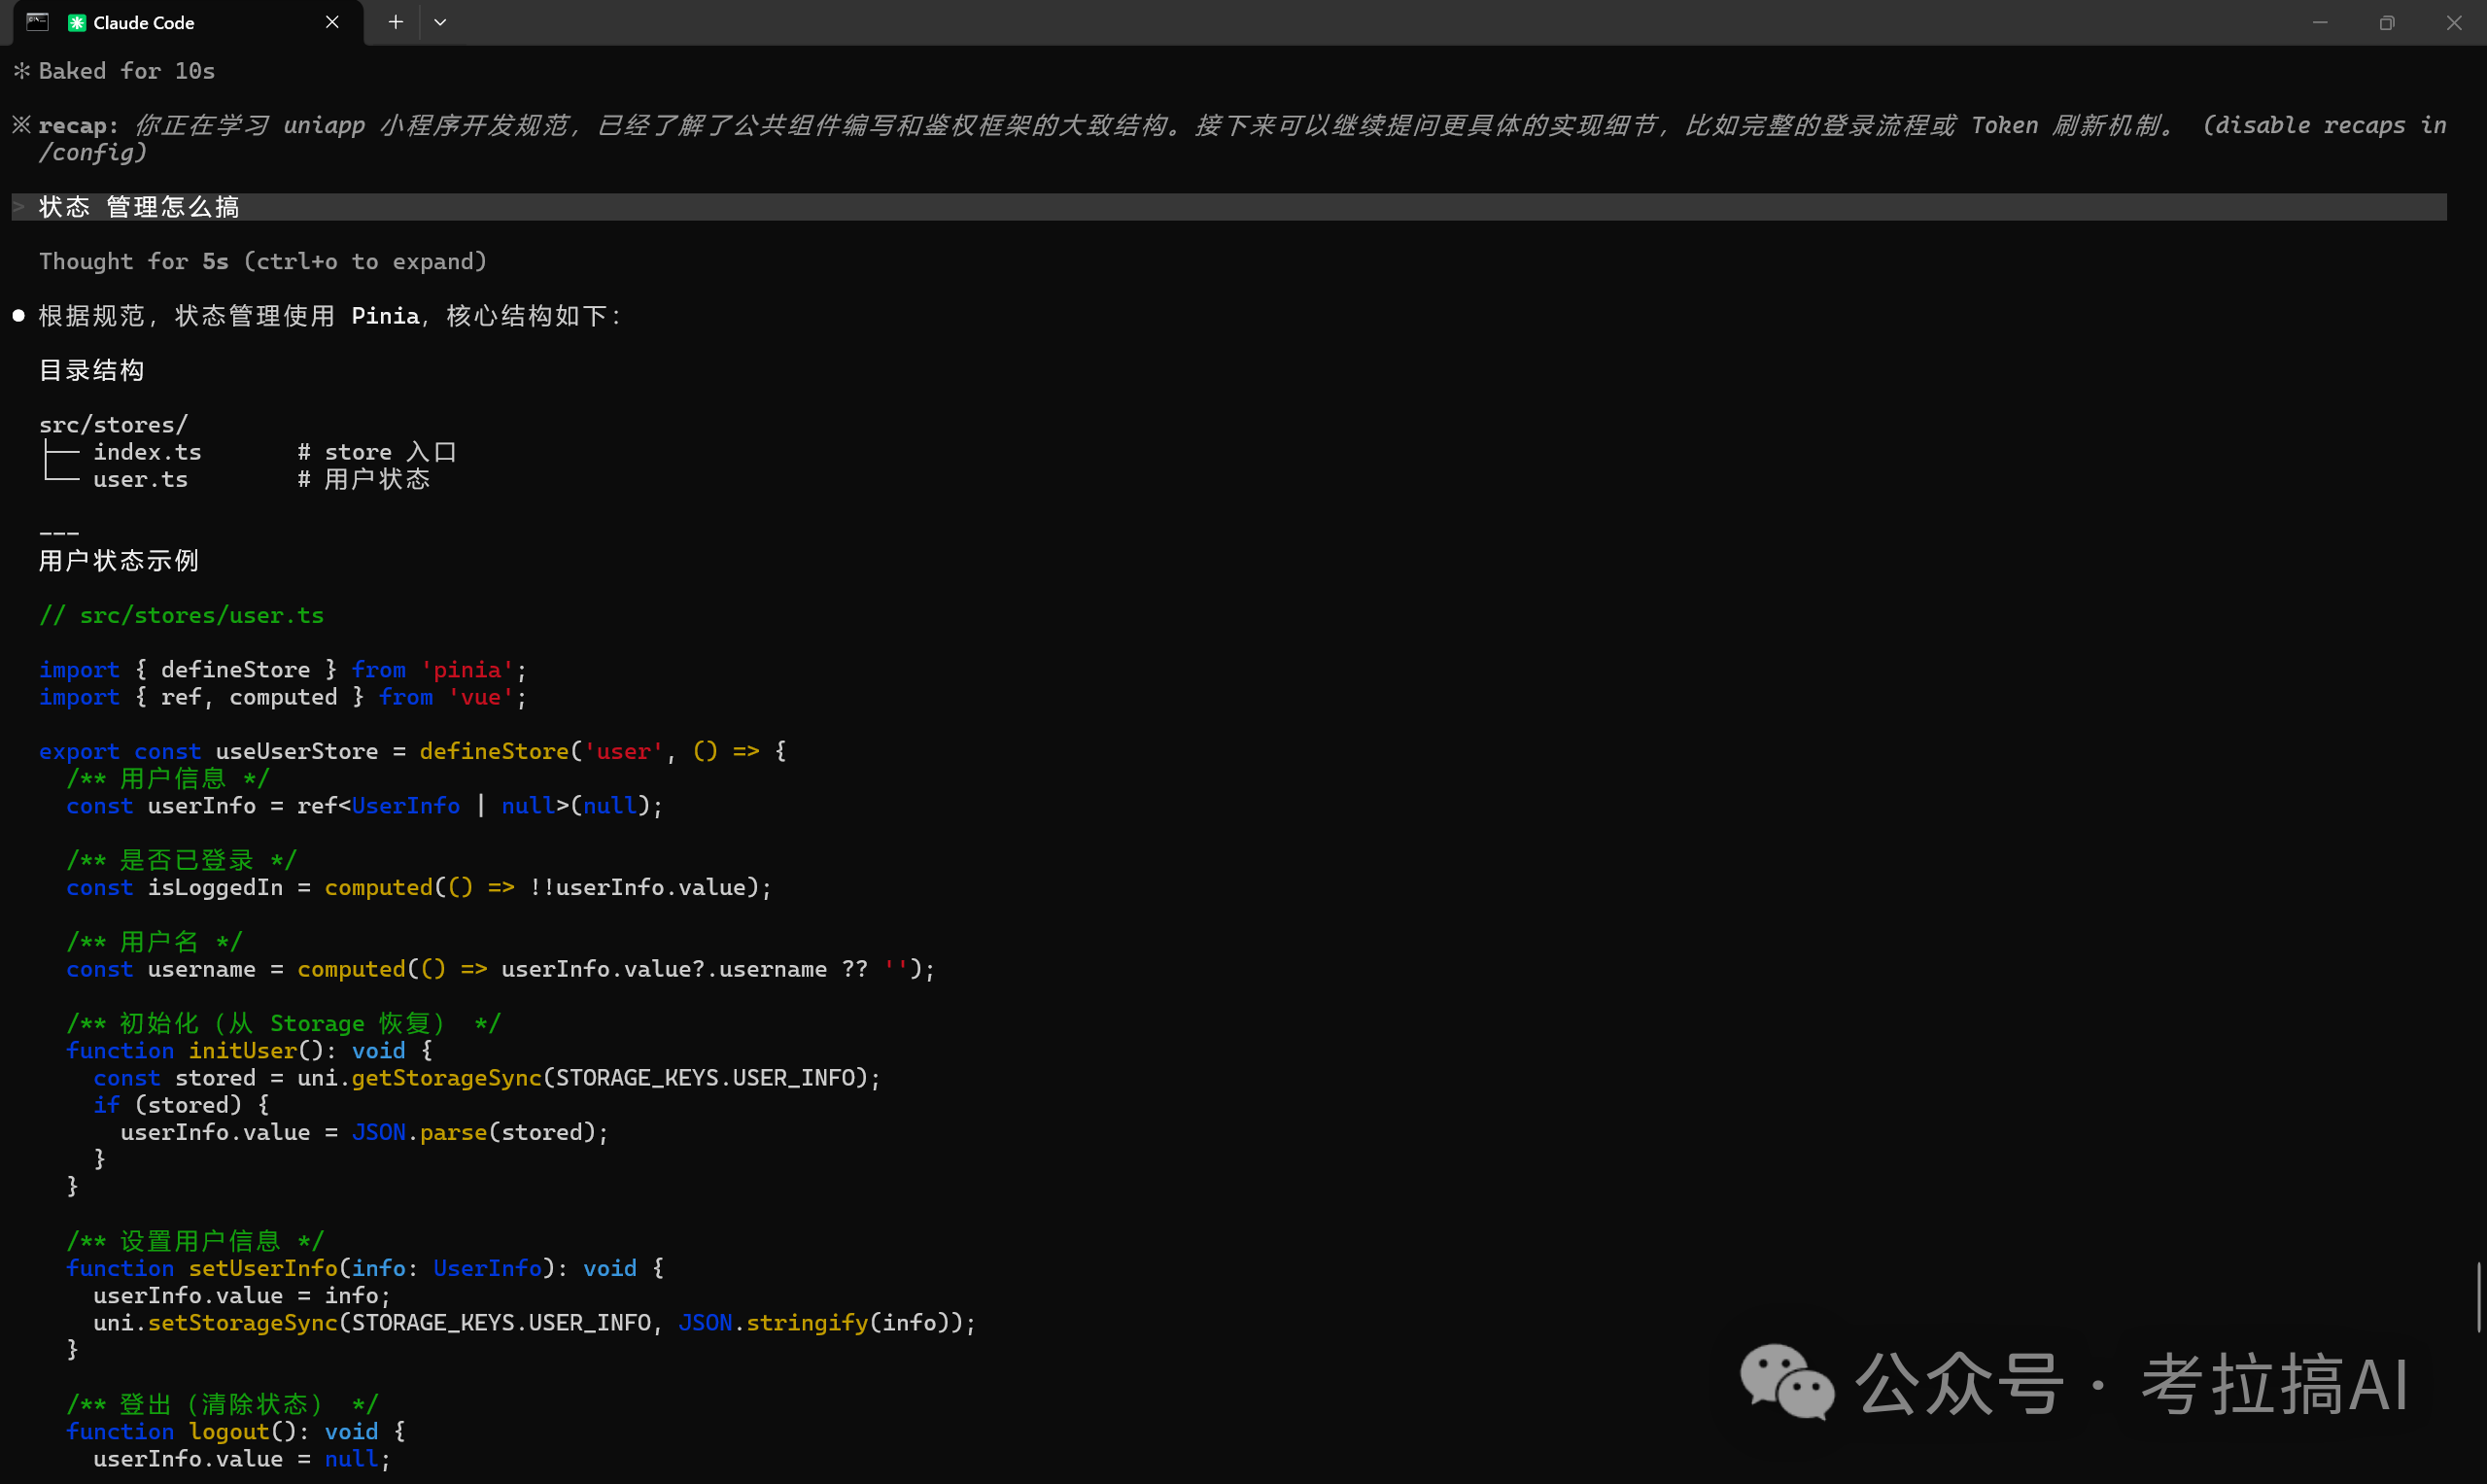Click the 'index.ts' tree entry
This screenshot has width=2487, height=1484.
[147, 452]
